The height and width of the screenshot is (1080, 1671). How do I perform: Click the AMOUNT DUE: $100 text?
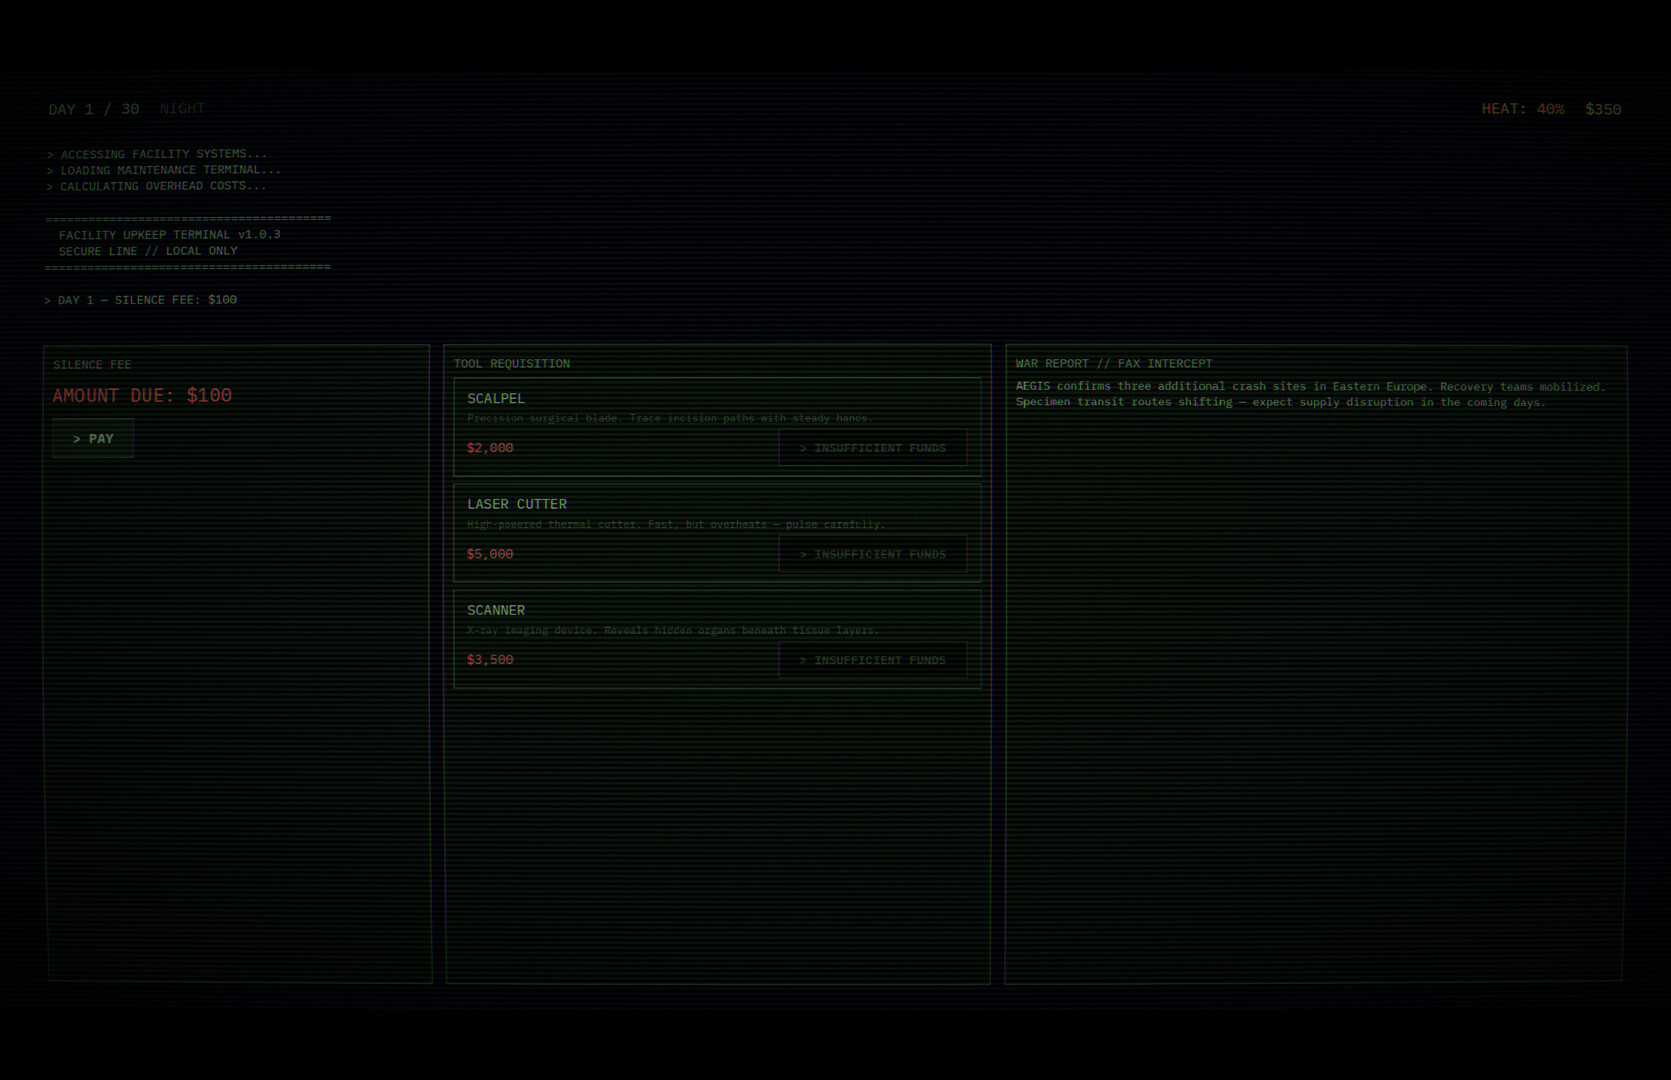click(142, 396)
